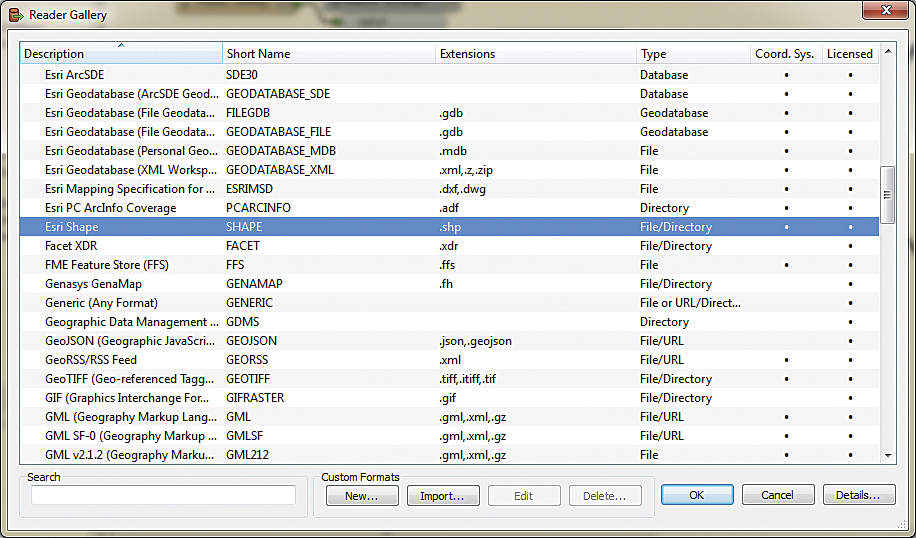916x538 pixels.
Task: Click the GMLSF short name cell
Action: tap(246, 436)
